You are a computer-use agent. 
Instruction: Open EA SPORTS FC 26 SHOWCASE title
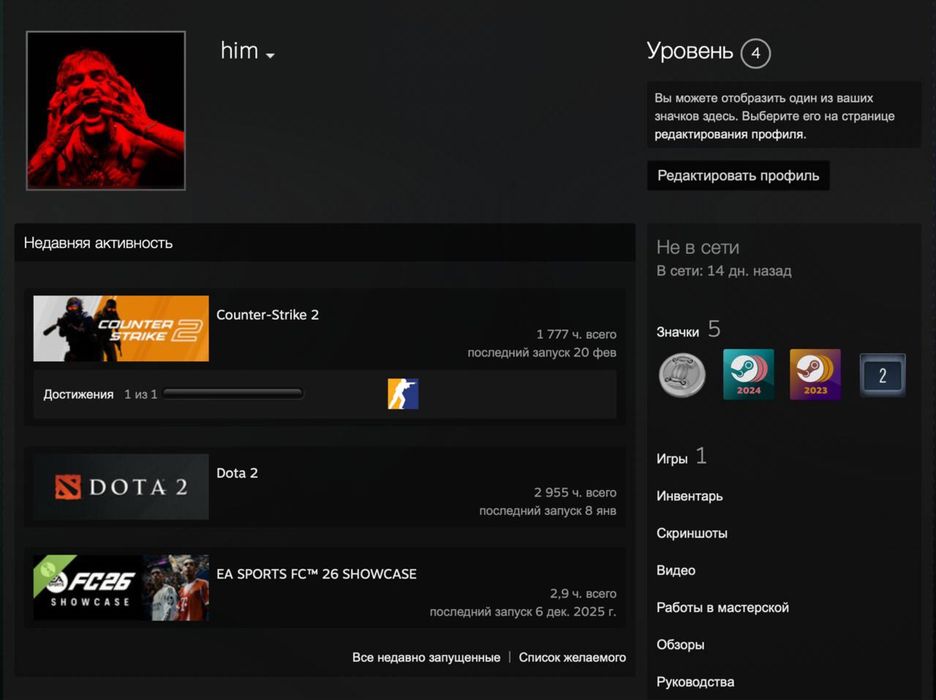point(316,573)
